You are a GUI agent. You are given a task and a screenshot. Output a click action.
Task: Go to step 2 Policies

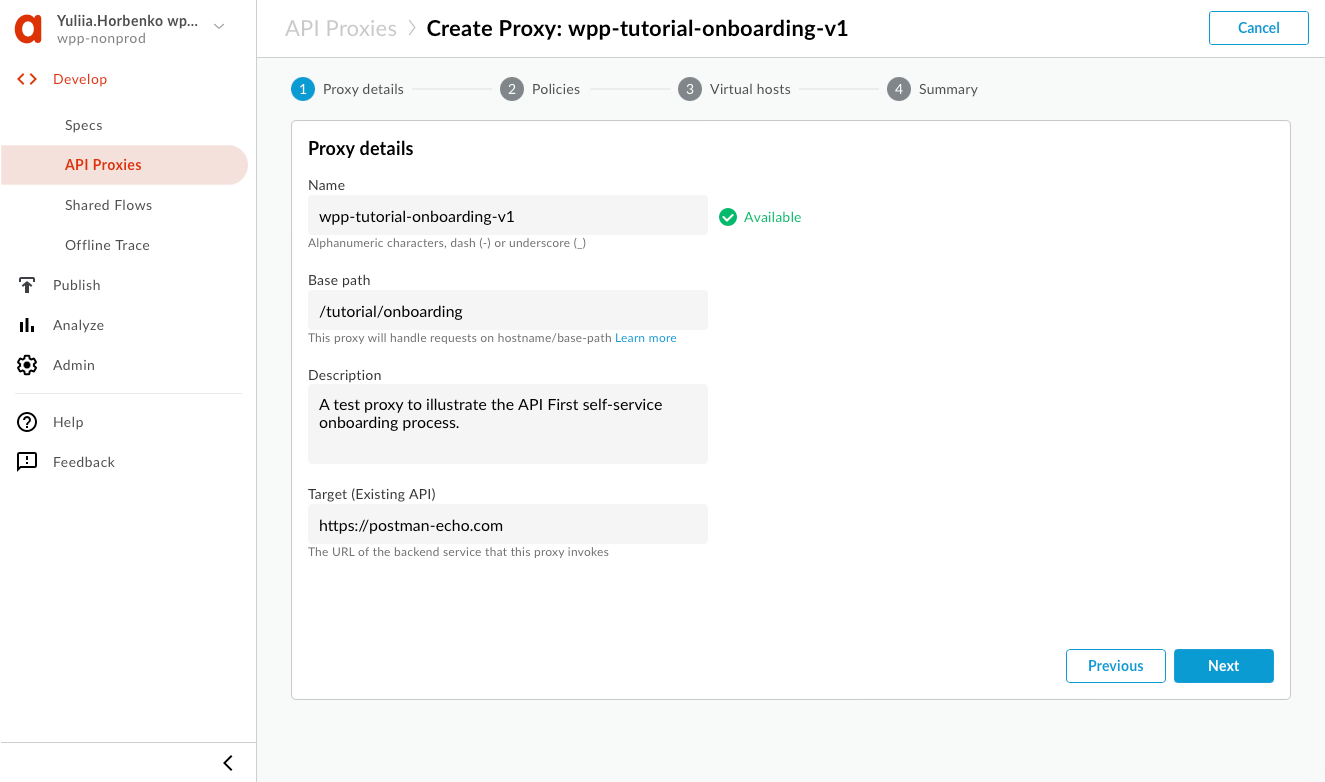point(541,89)
